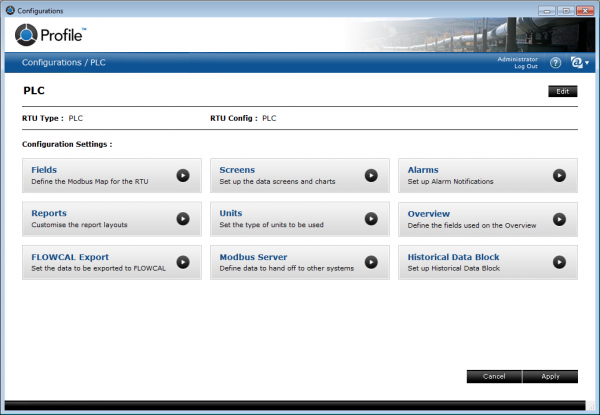600x415 pixels.
Task: Click the arrow icon on Screens card
Action: pyautogui.click(x=371, y=176)
